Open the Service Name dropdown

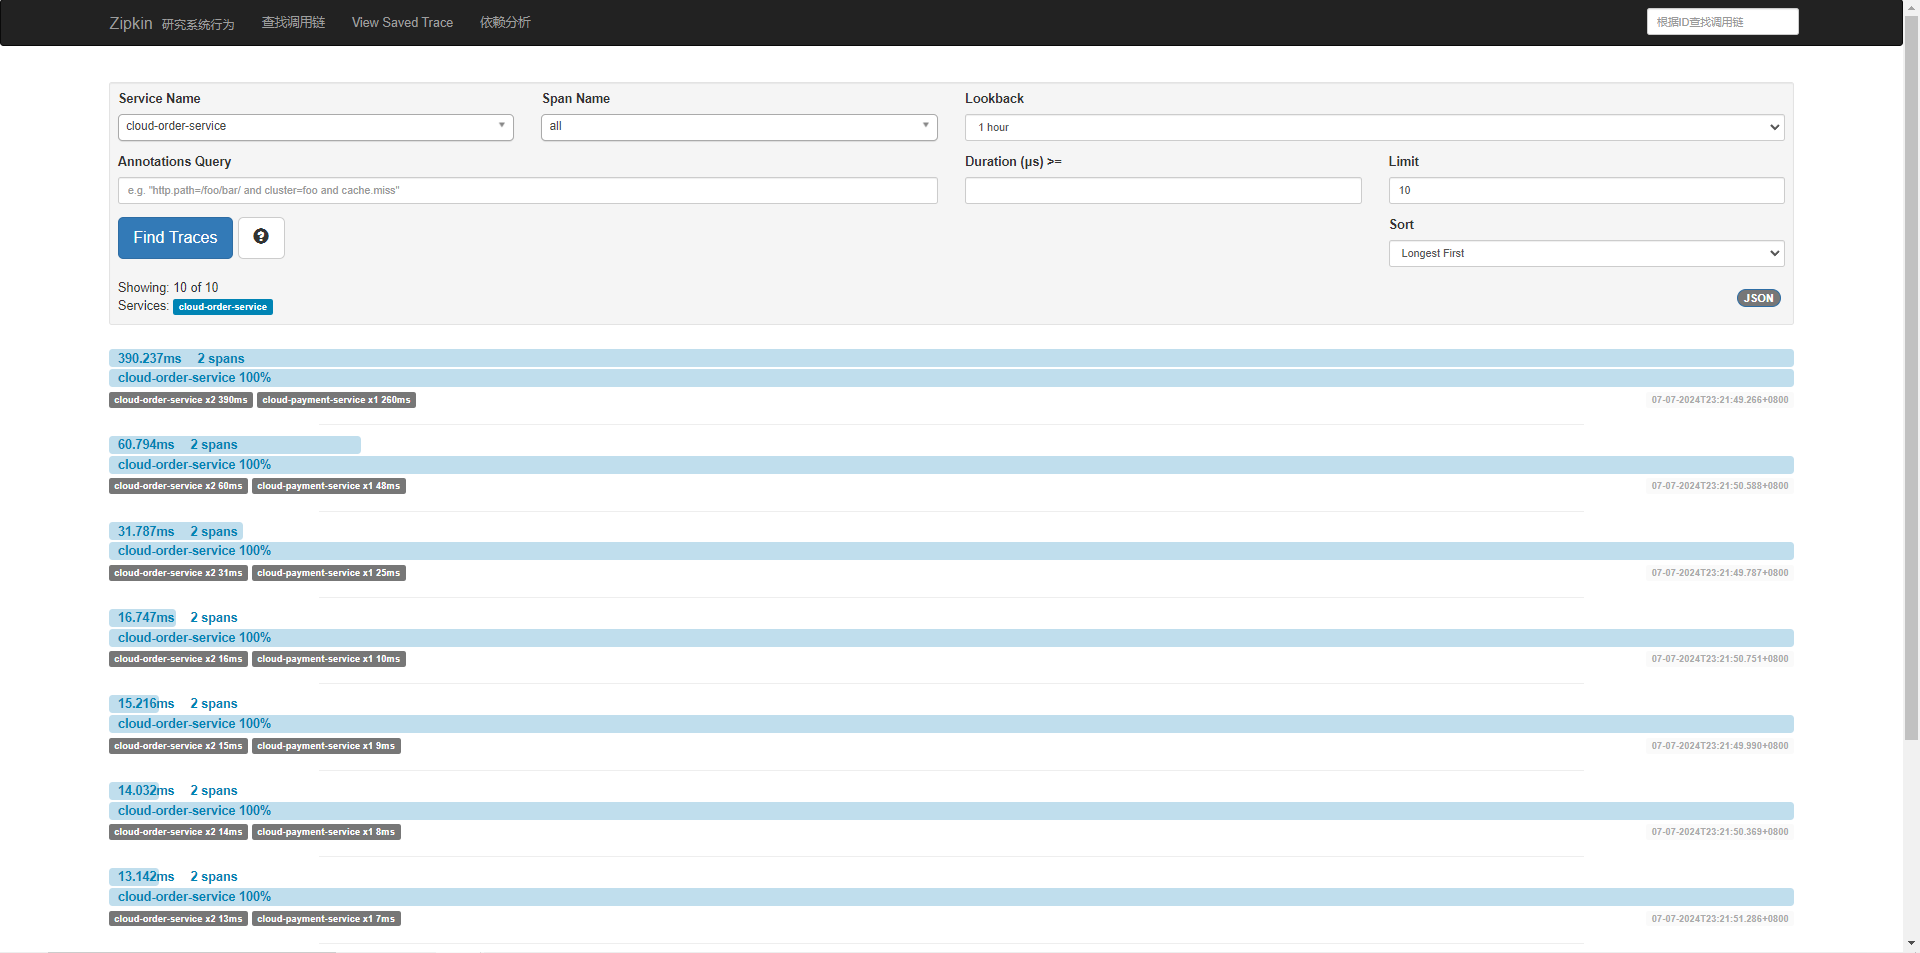(316, 127)
